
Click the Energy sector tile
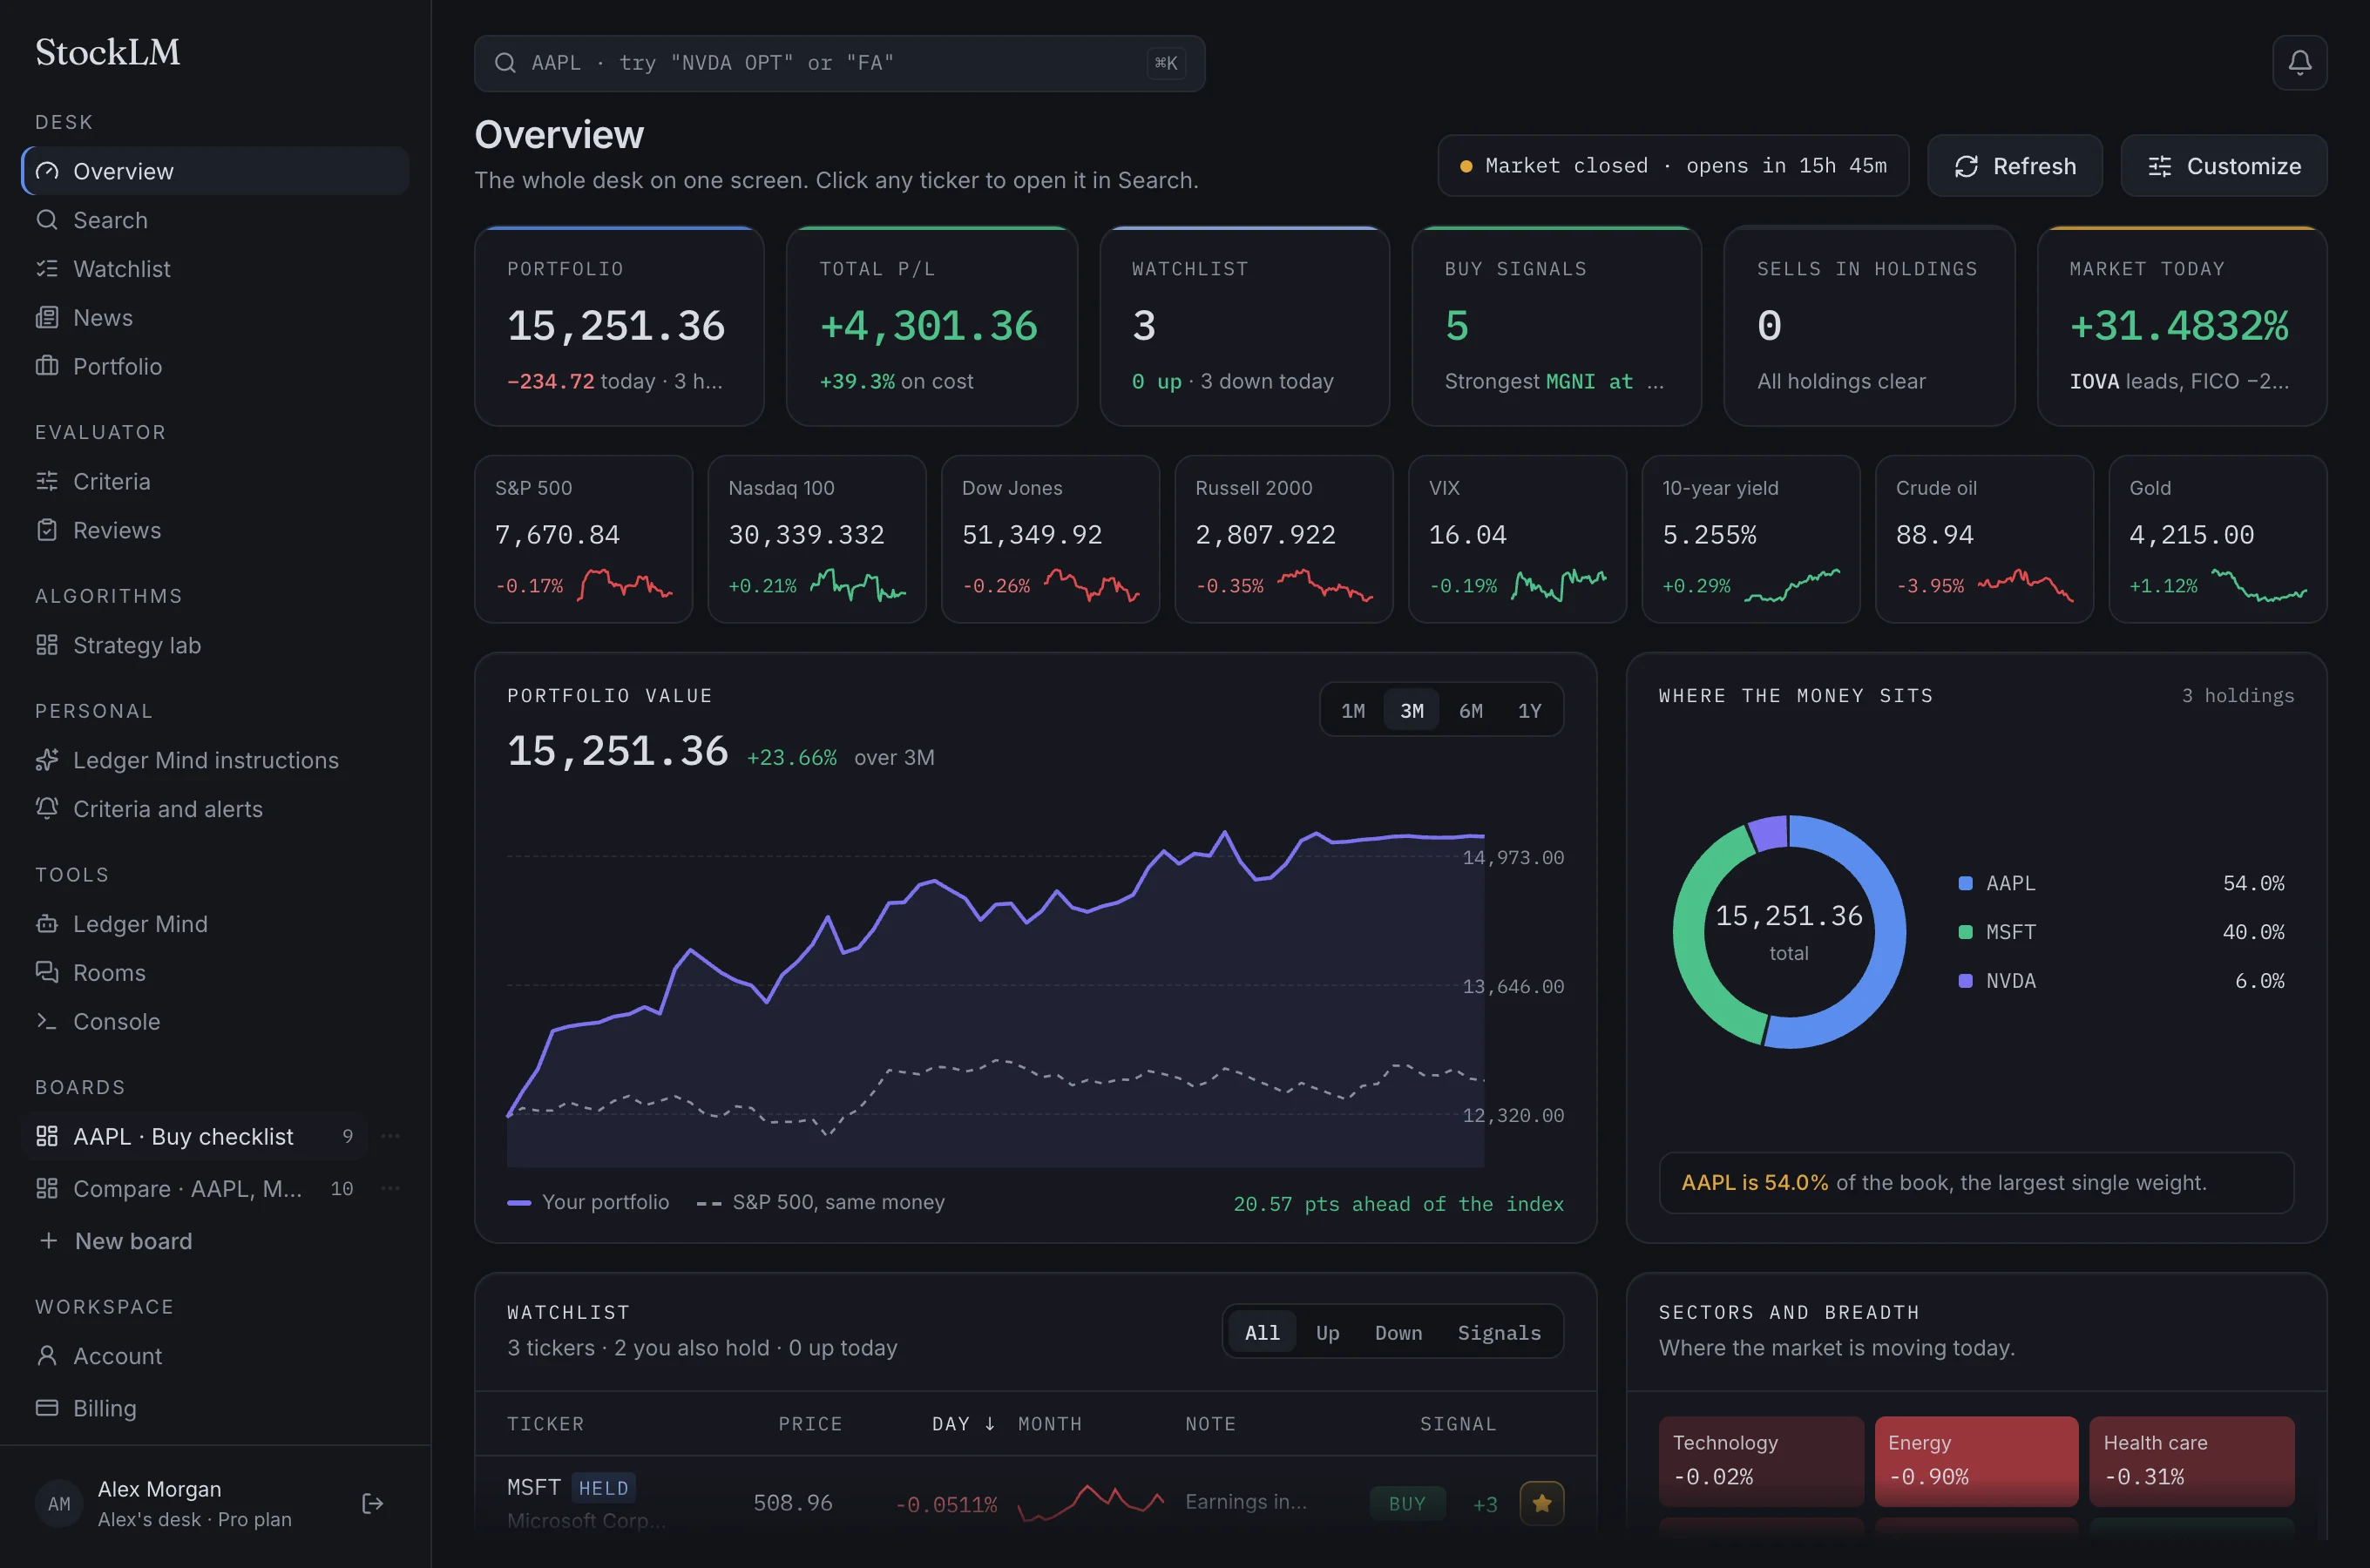pos(1976,1461)
